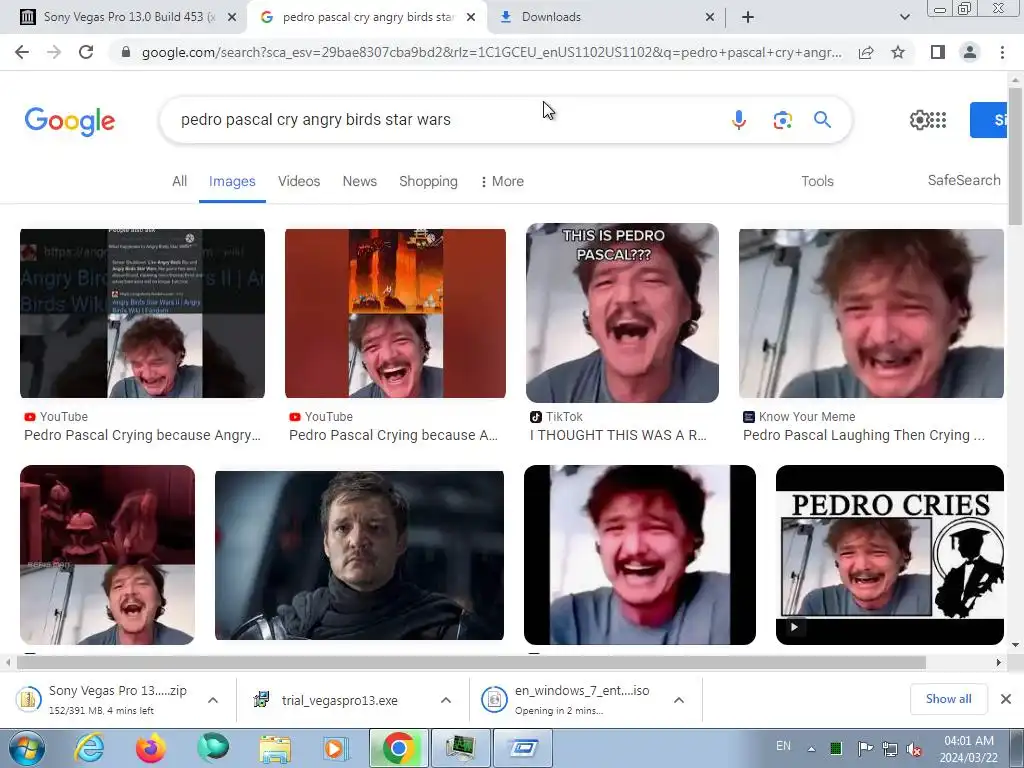Select the Images results tab
Viewport: 1024px width, 768px height.
(x=232, y=182)
